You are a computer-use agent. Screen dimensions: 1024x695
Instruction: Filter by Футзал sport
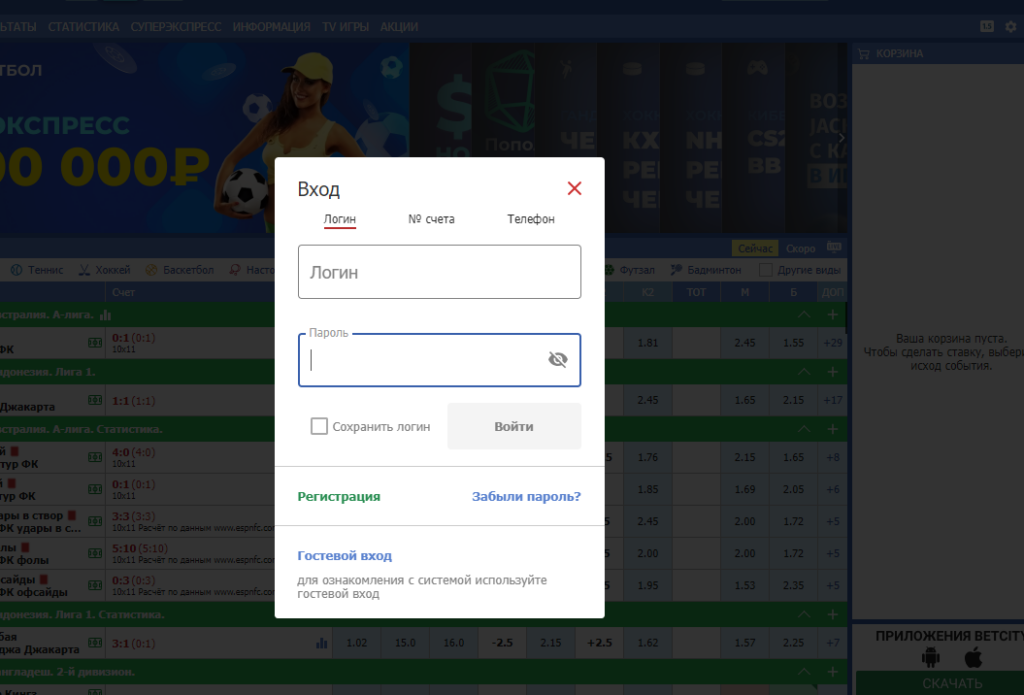pos(629,270)
